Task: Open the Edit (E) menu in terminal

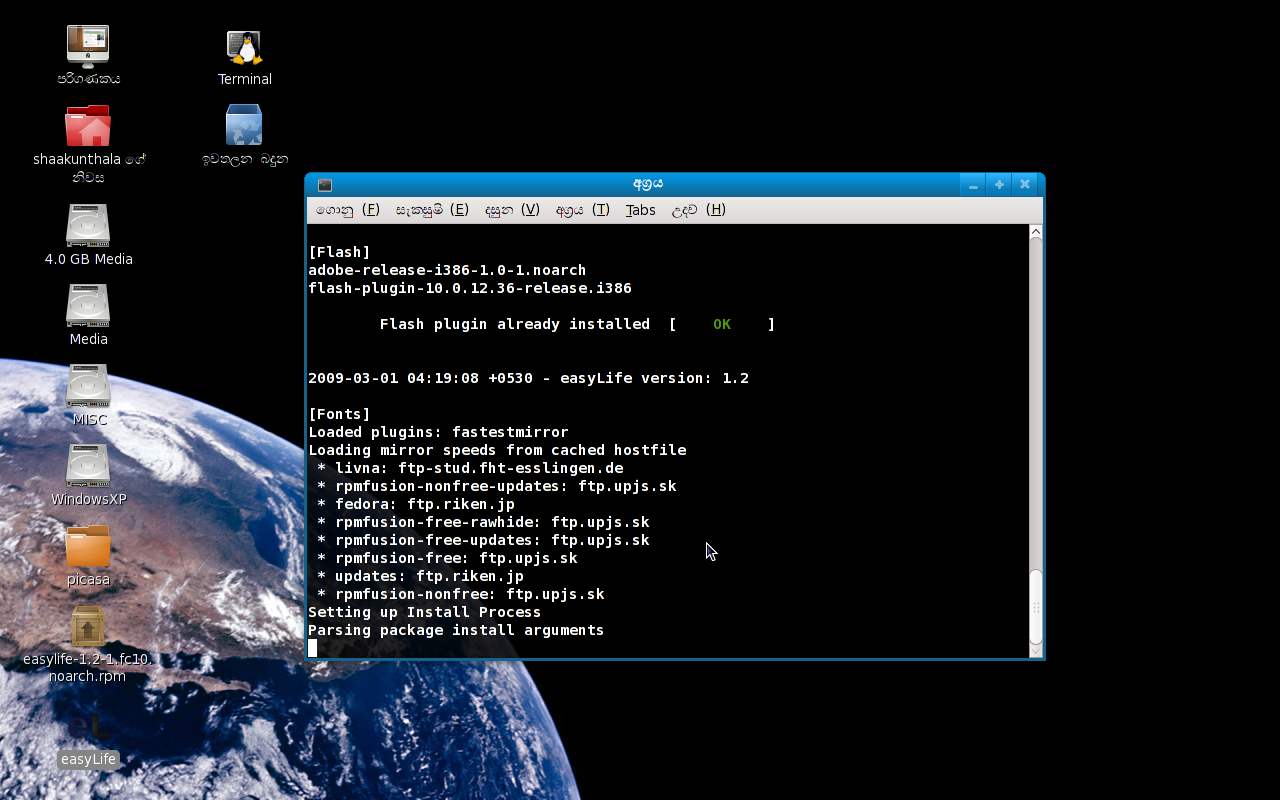Action: [x=432, y=210]
